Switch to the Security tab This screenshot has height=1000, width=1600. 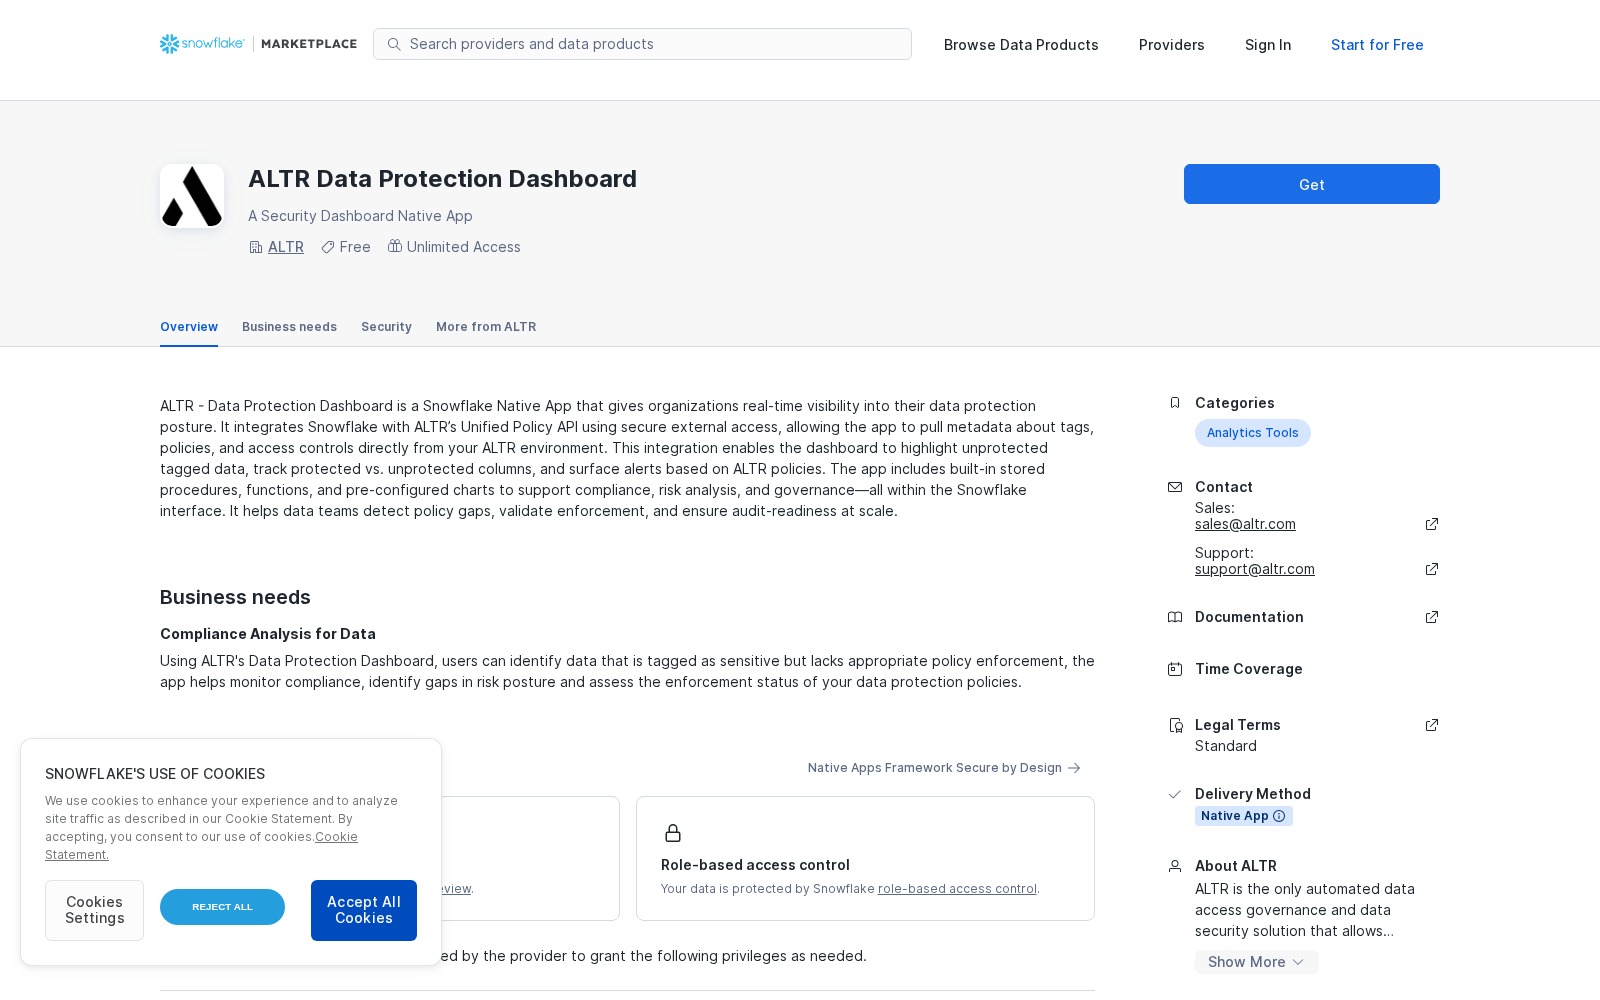pyautogui.click(x=386, y=327)
